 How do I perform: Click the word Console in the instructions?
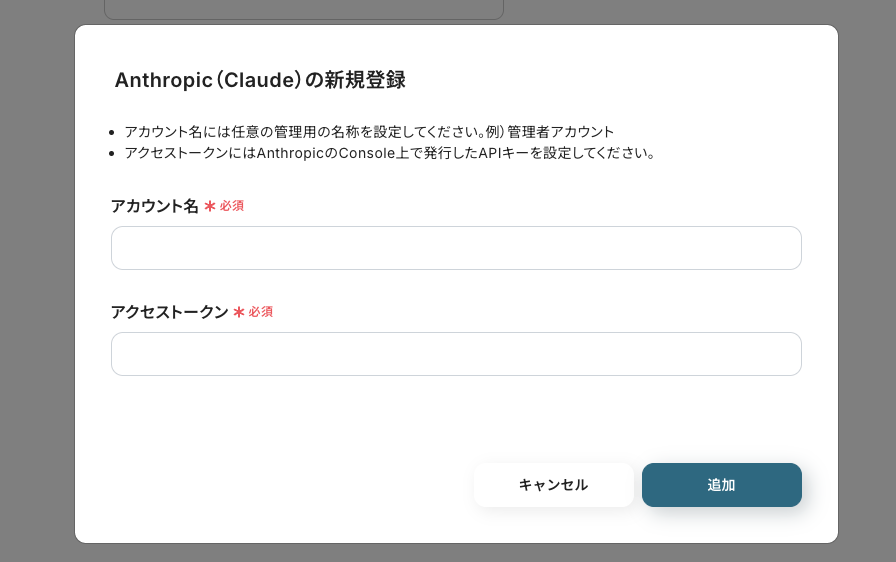point(367,153)
